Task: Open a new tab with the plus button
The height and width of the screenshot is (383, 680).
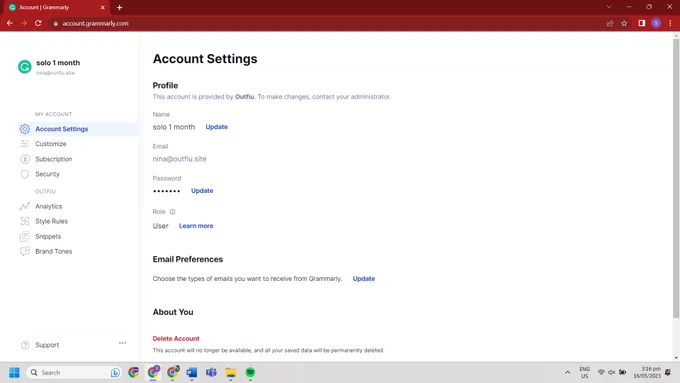Action: pos(119,7)
